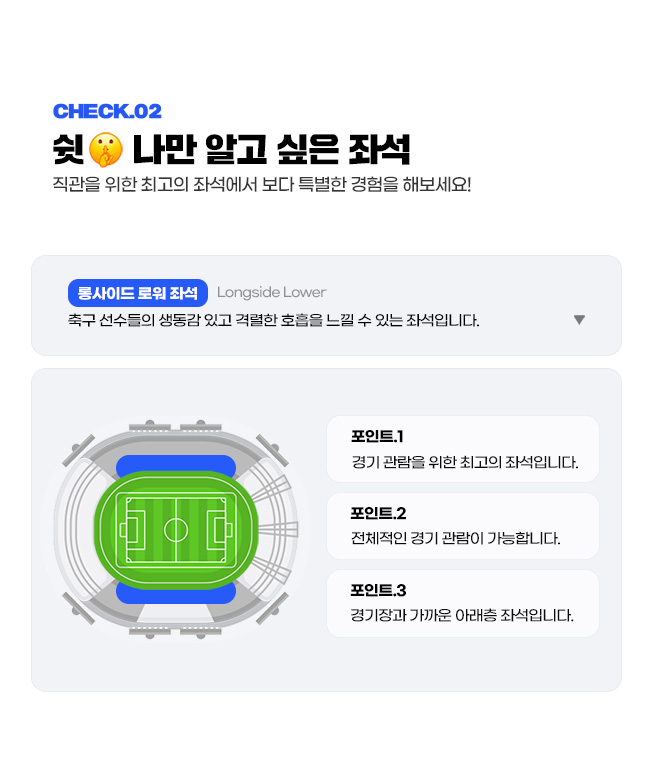
Task: Click subtitle text about 최고의 좌석
Action: coord(262,184)
